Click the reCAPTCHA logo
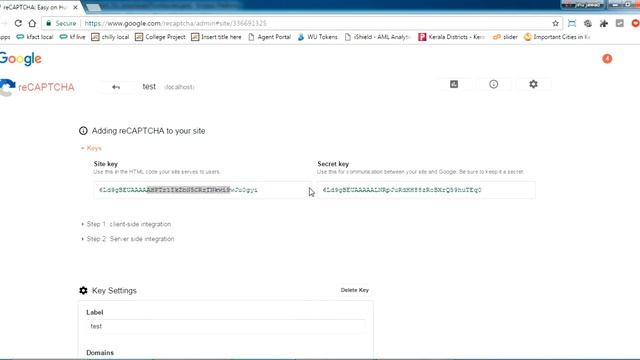 37,87
